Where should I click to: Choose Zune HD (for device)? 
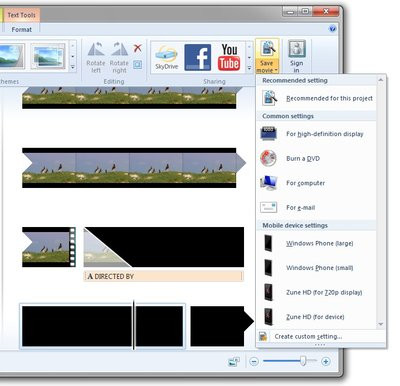[316, 317]
